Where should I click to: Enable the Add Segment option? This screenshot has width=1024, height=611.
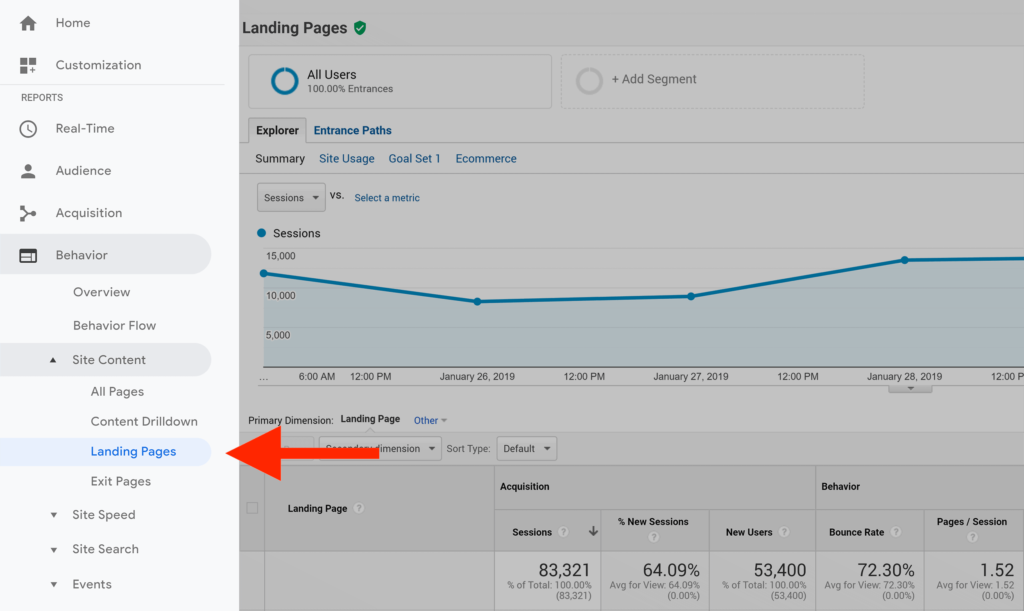[589, 81]
